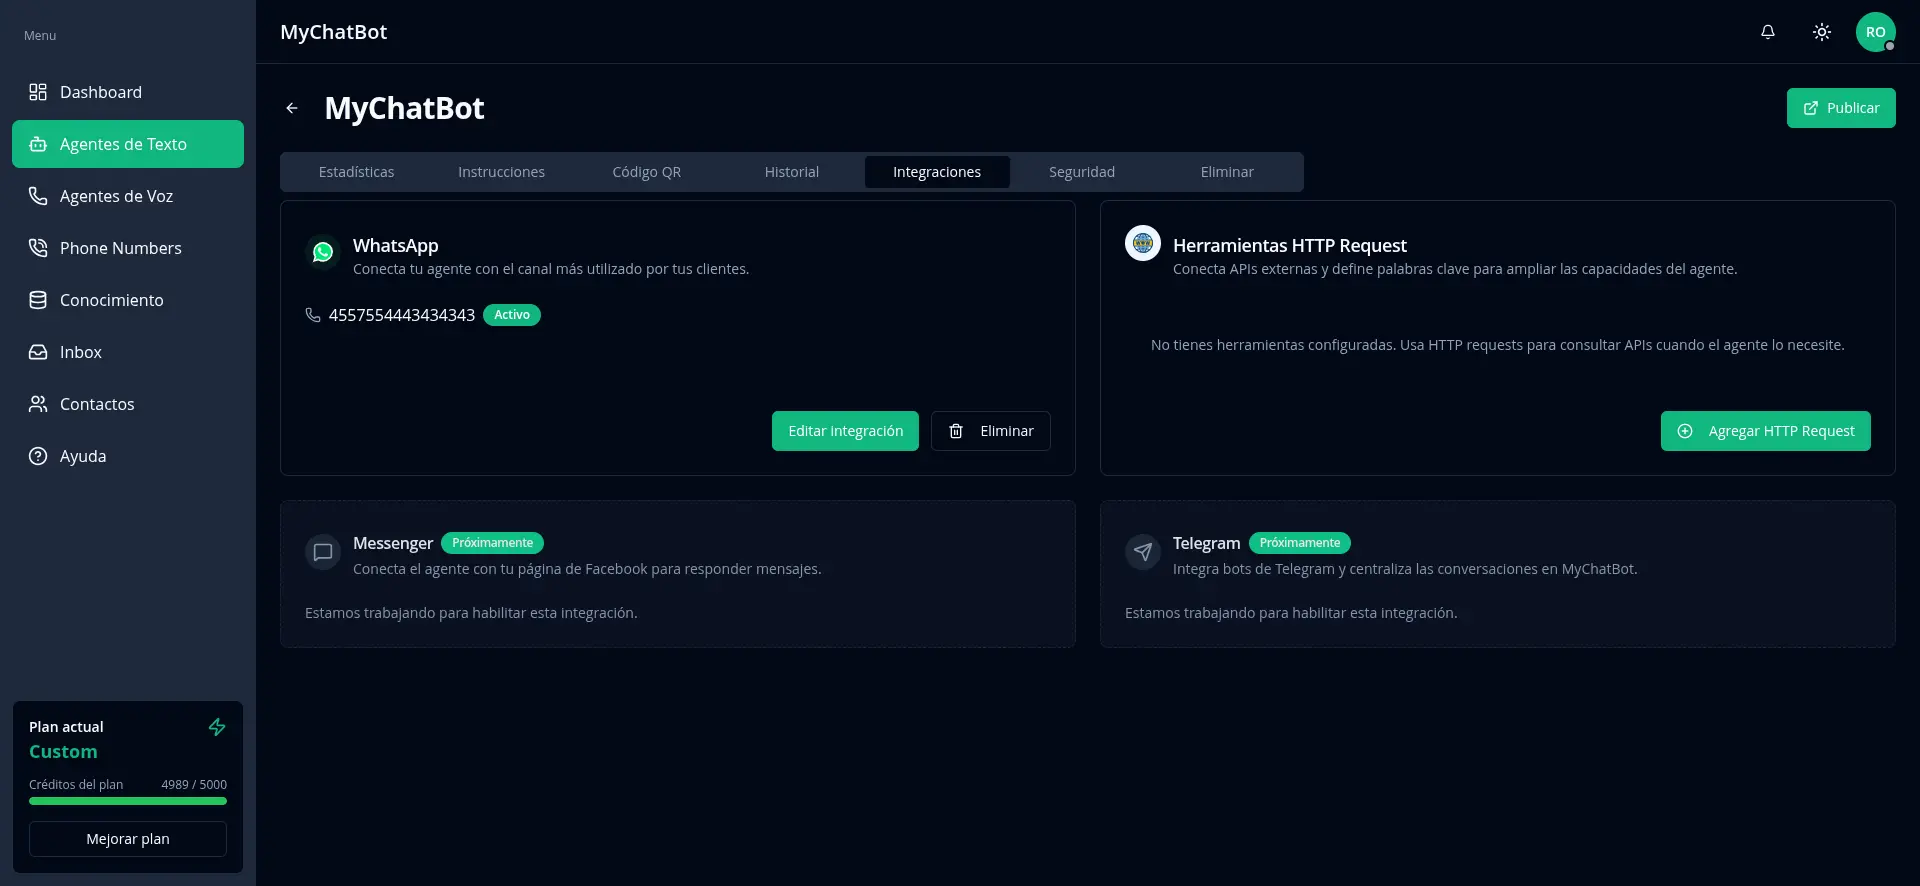Viewport: 1920px width, 886px height.
Task: Click WhatsApp number 4557554443434343
Action: click(x=402, y=315)
